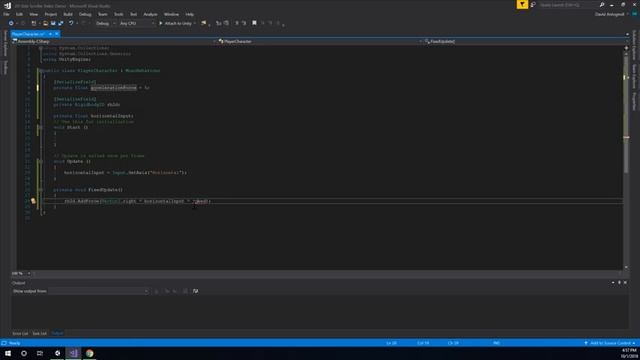Screen dimensions: 640x360
Task: Open the Test menu
Action: click(x=133, y=14)
